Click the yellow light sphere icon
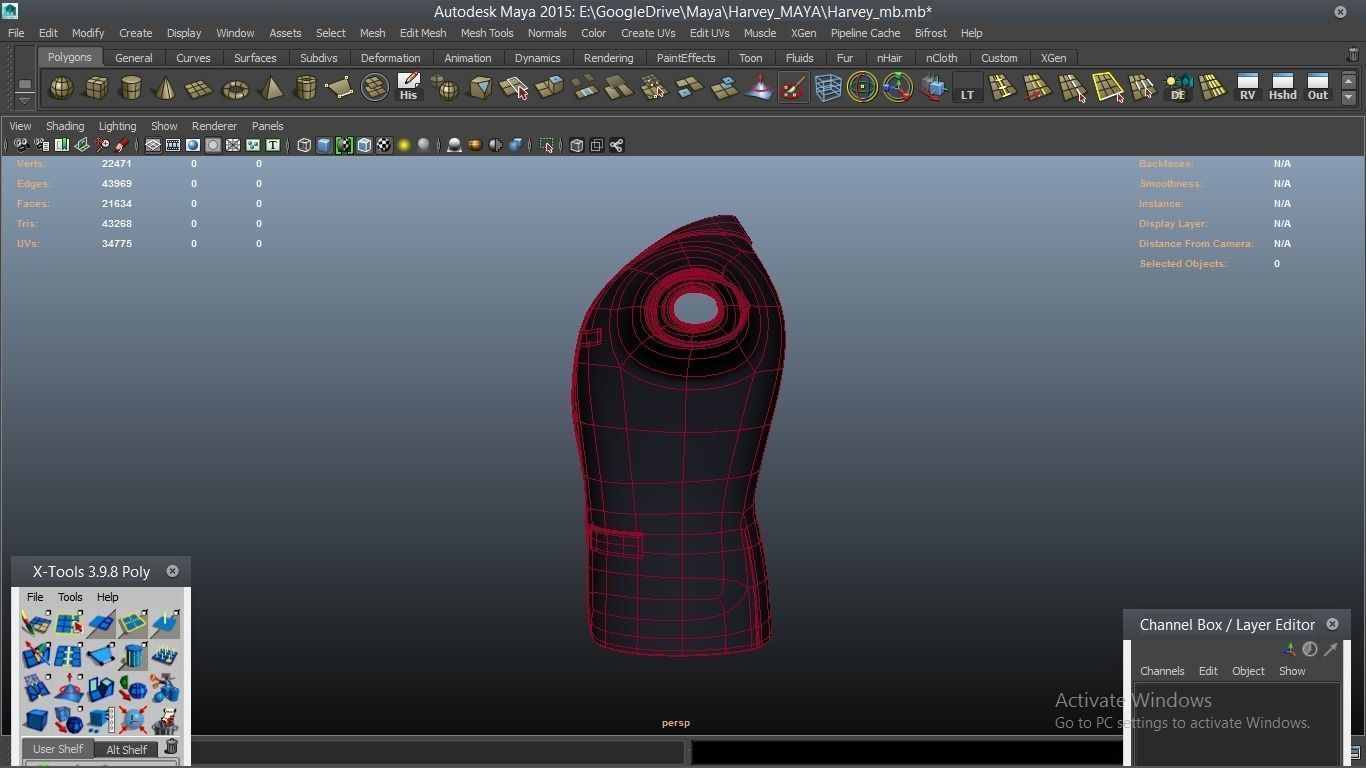The image size is (1366, 768). [404, 145]
